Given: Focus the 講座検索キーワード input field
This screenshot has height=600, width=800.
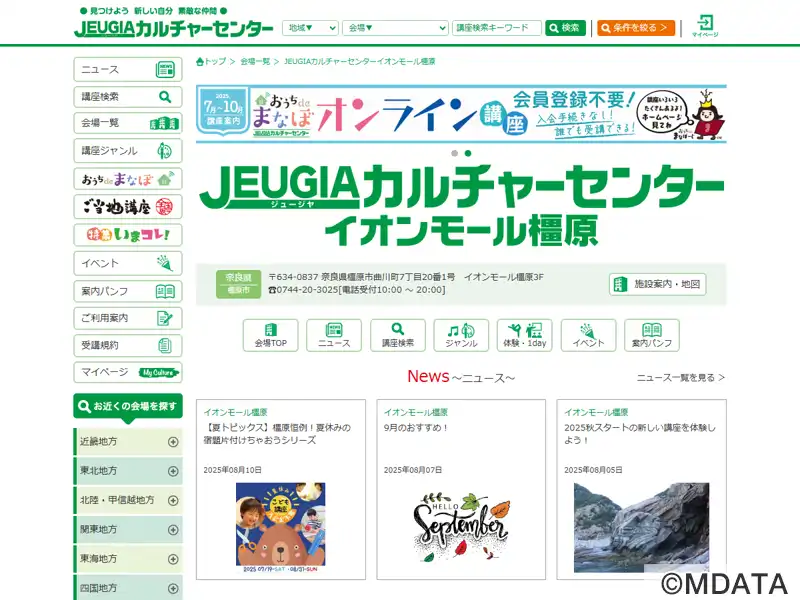Looking at the screenshot, I should coord(496,28).
